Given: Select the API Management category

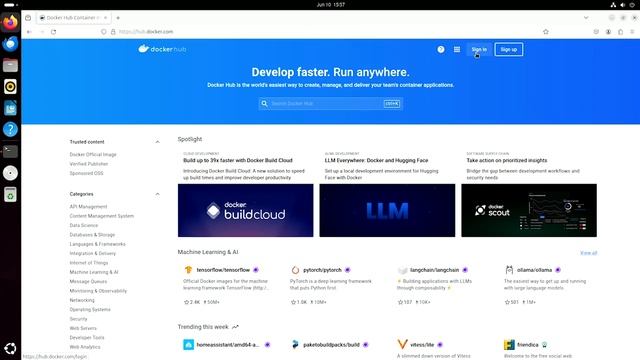Looking at the screenshot, I should [89, 207].
